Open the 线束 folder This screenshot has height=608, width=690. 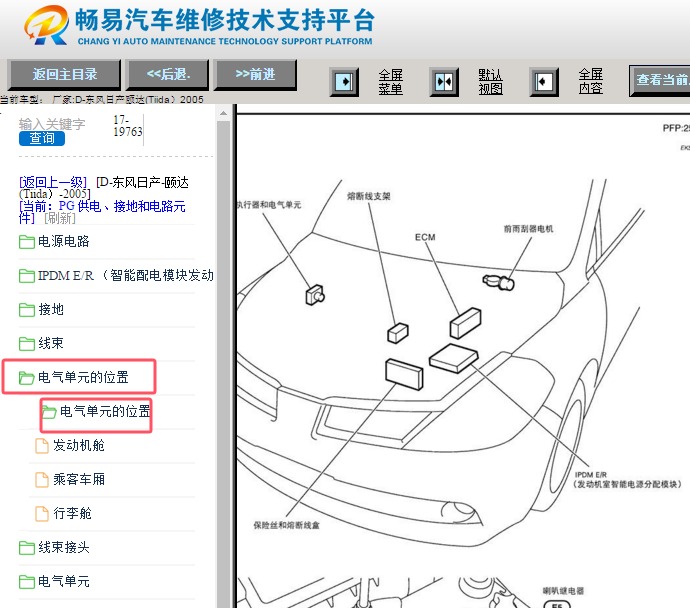point(51,343)
